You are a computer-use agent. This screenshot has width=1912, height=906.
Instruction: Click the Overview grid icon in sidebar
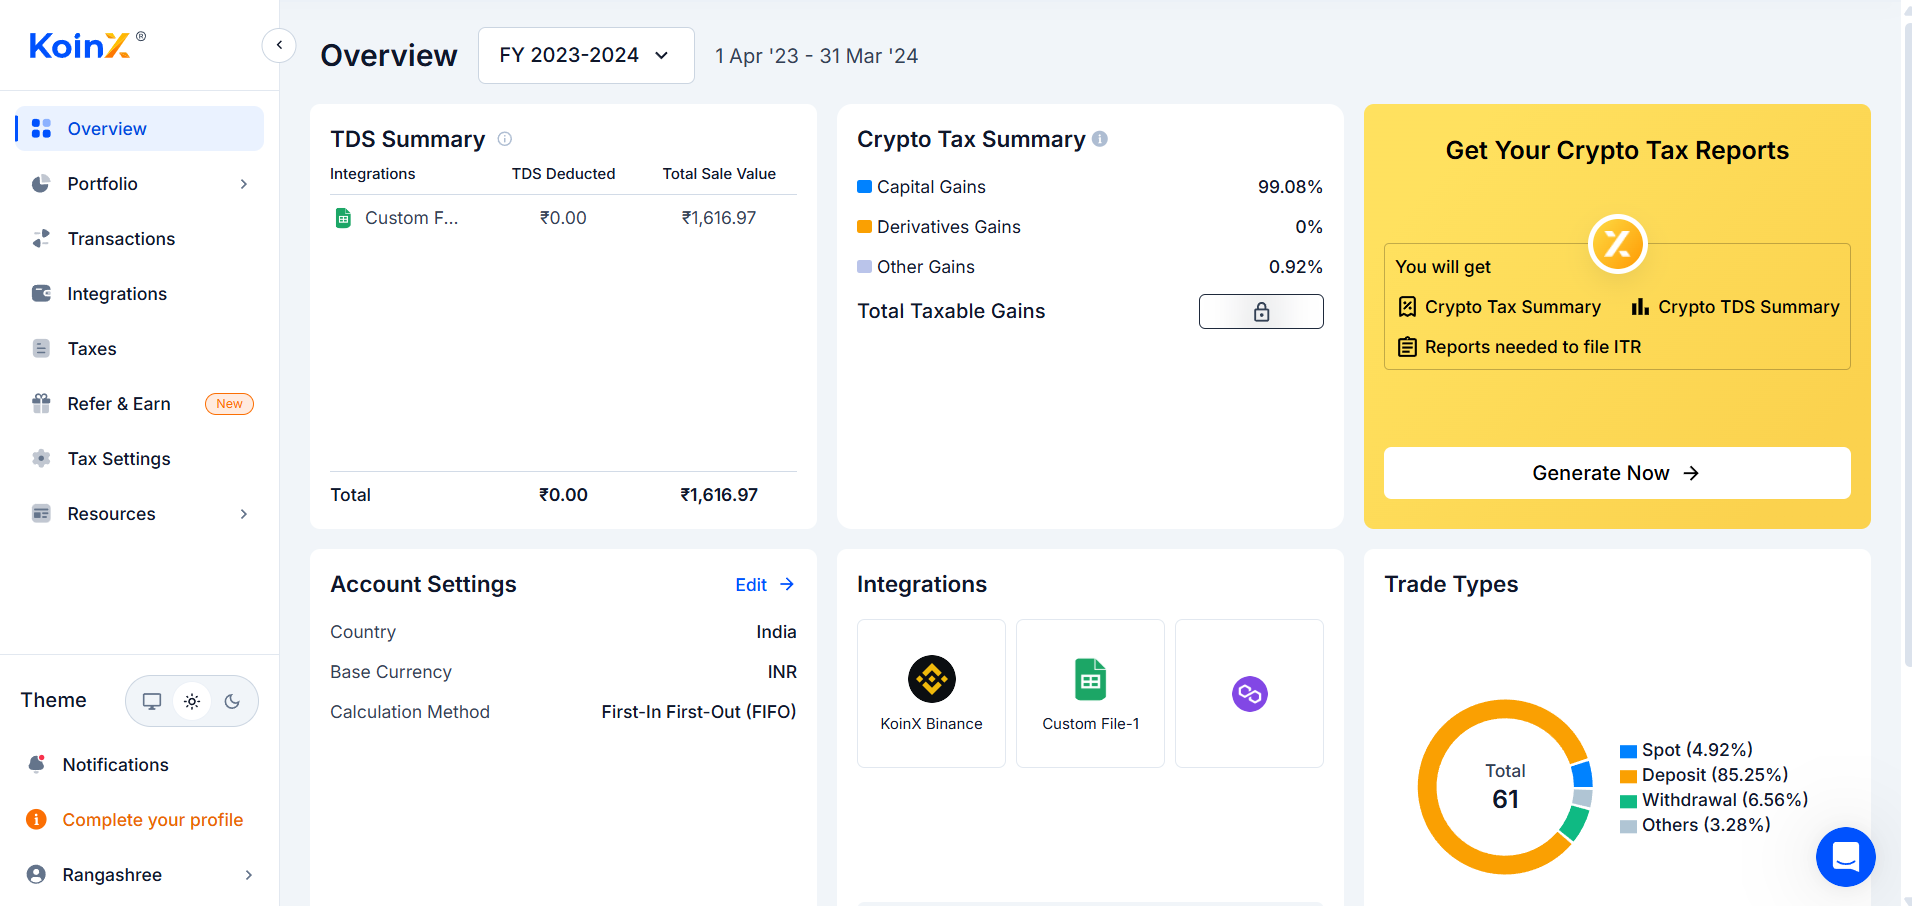41,128
